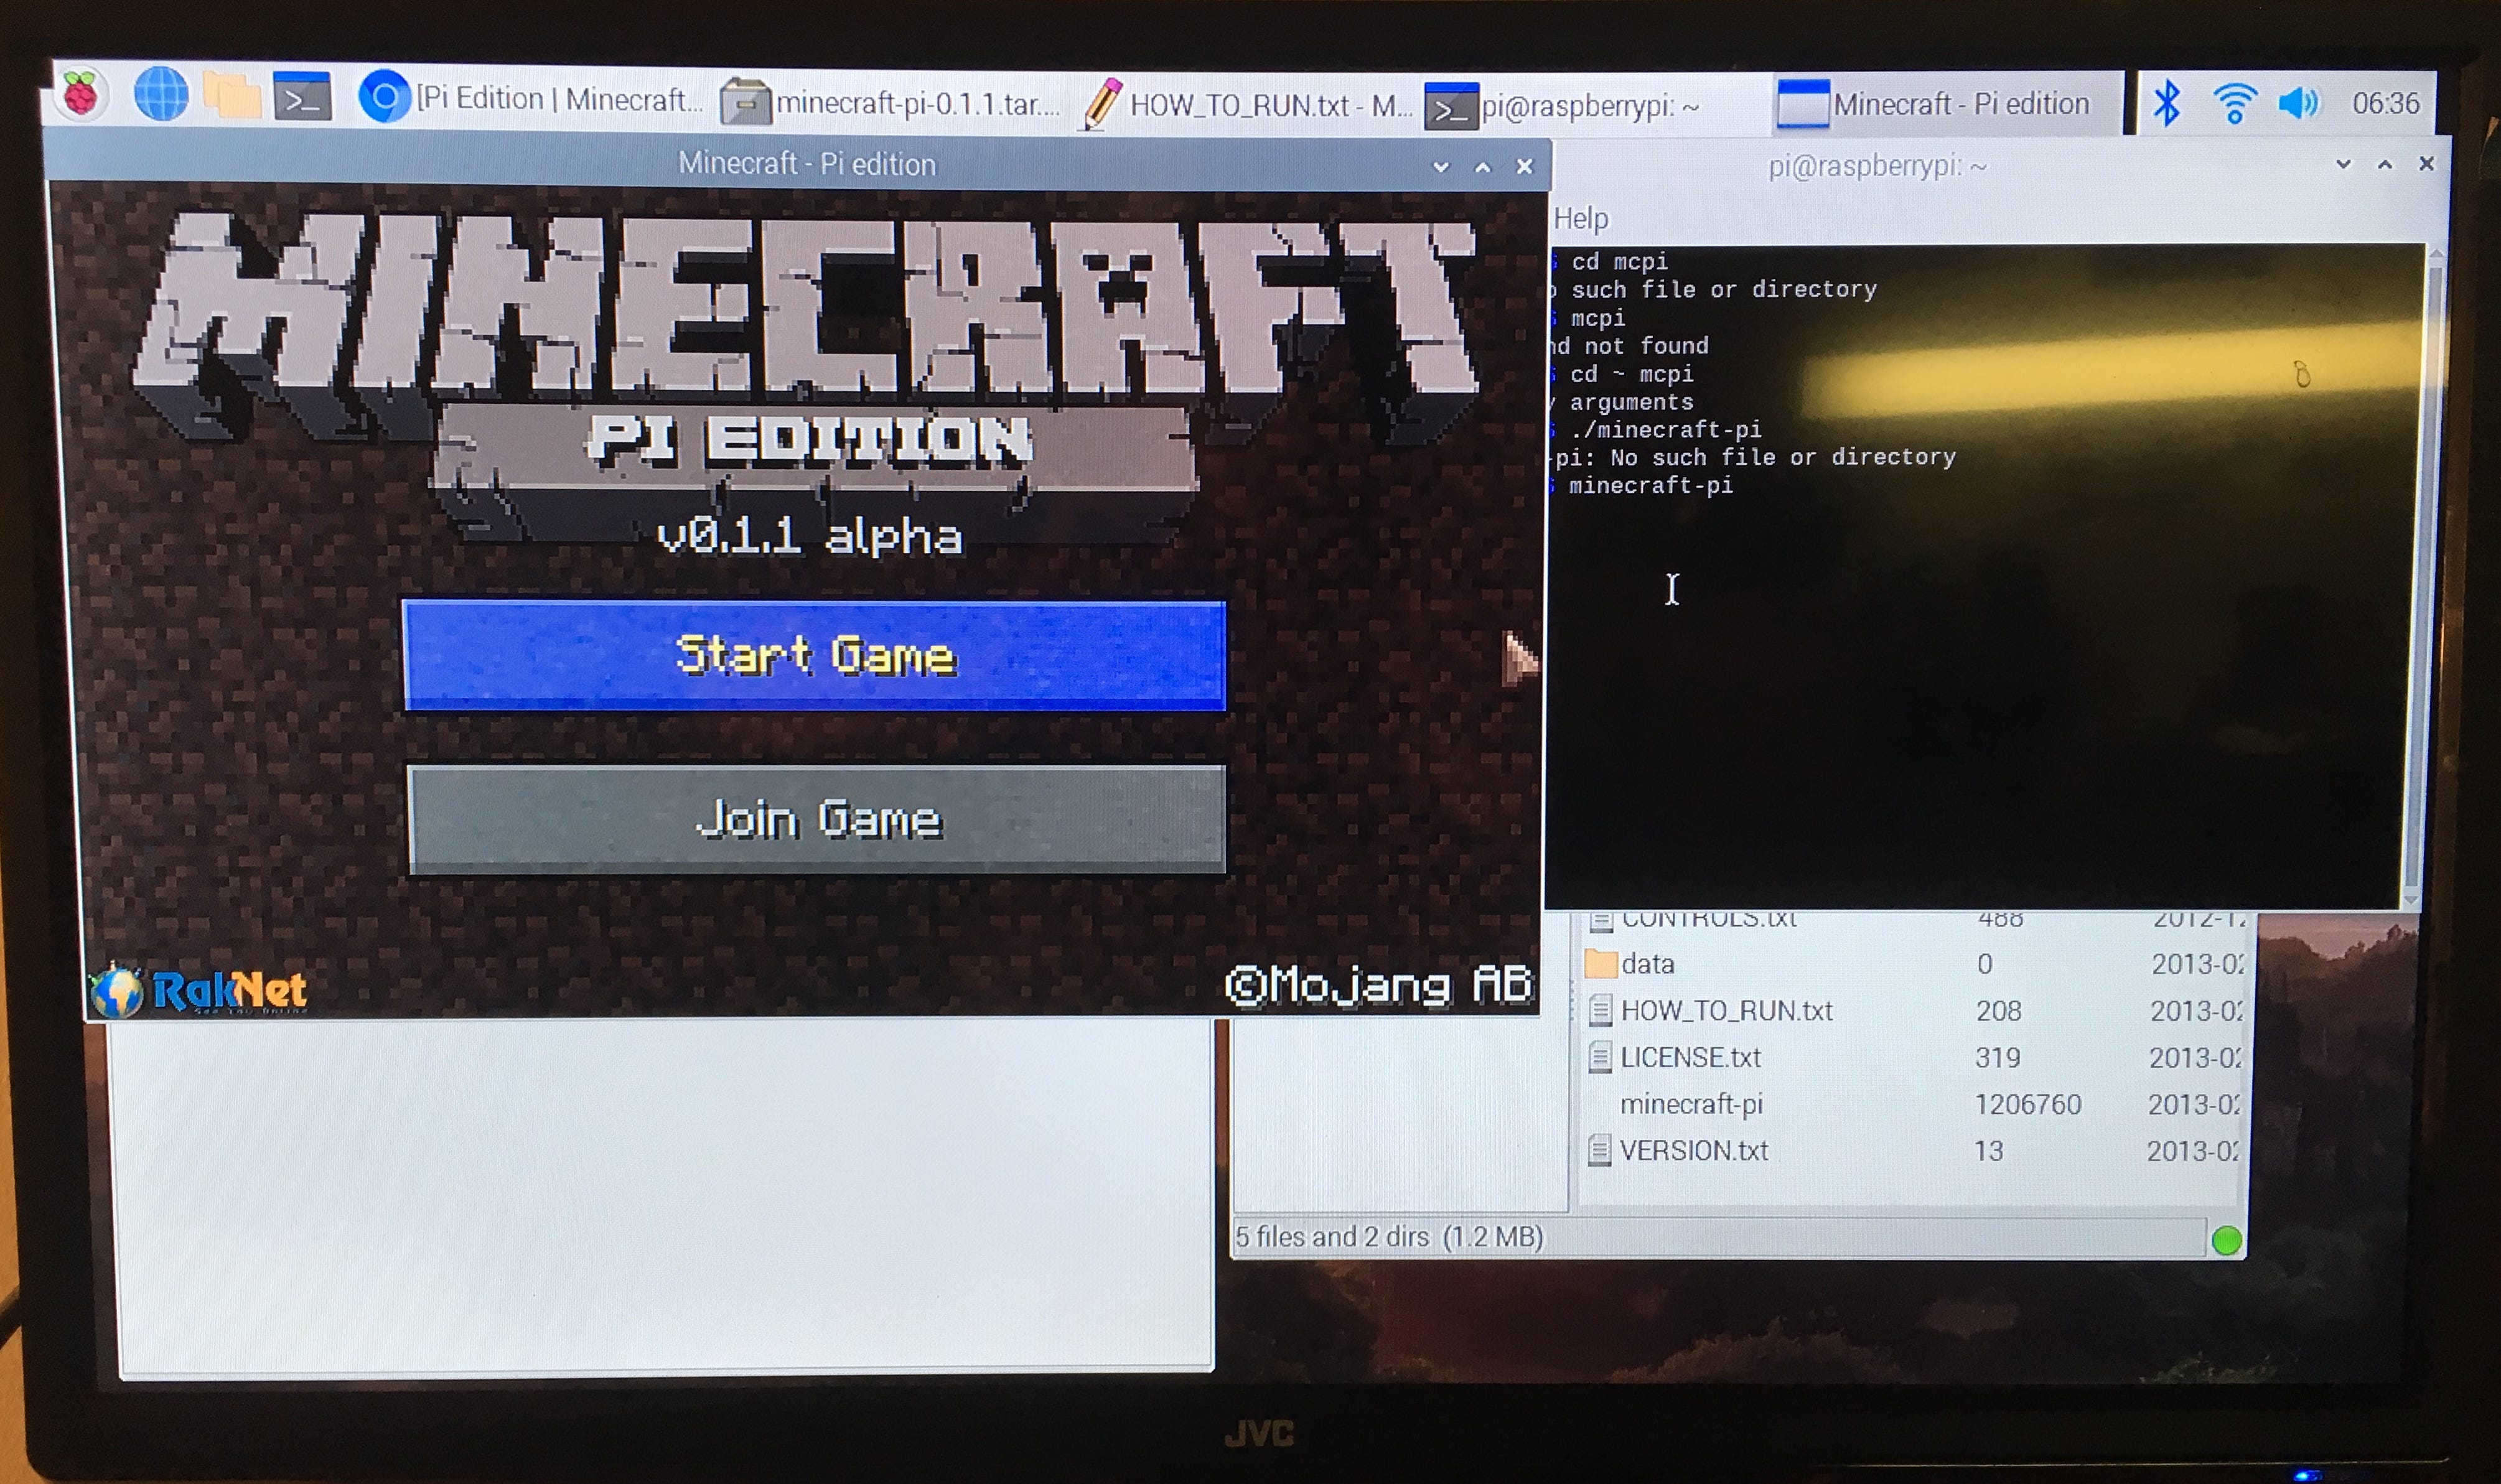Select the data folder in file list
The width and height of the screenshot is (2501, 1484).
(1647, 964)
